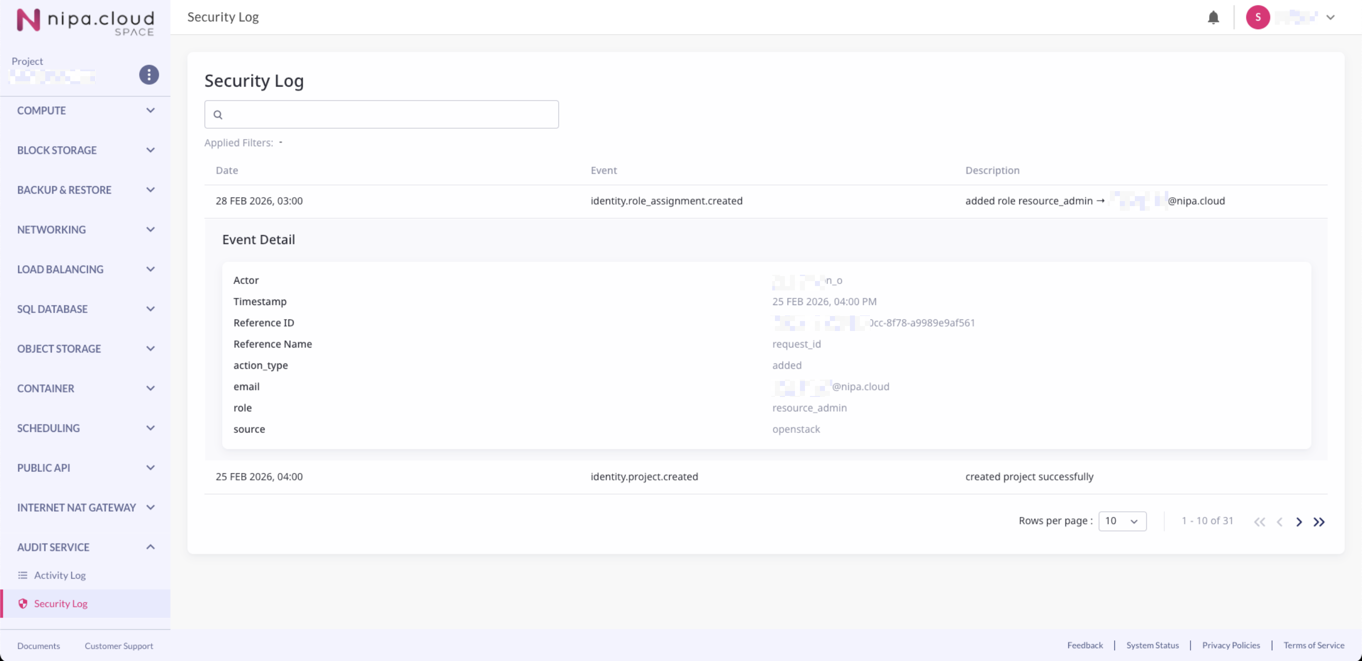Go to the next page of logs

tap(1299, 522)
